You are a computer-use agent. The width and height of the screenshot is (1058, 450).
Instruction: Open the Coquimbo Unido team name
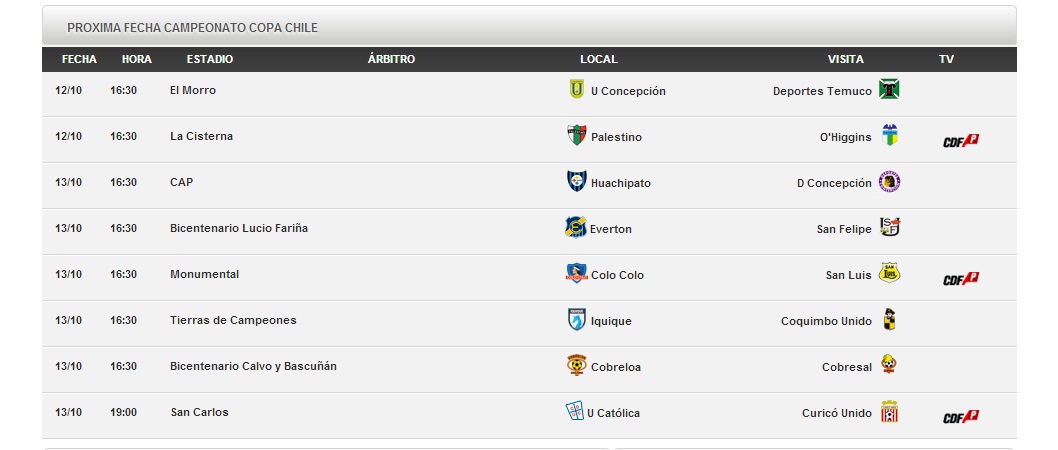pyautogui.click(x=827, y=321)
